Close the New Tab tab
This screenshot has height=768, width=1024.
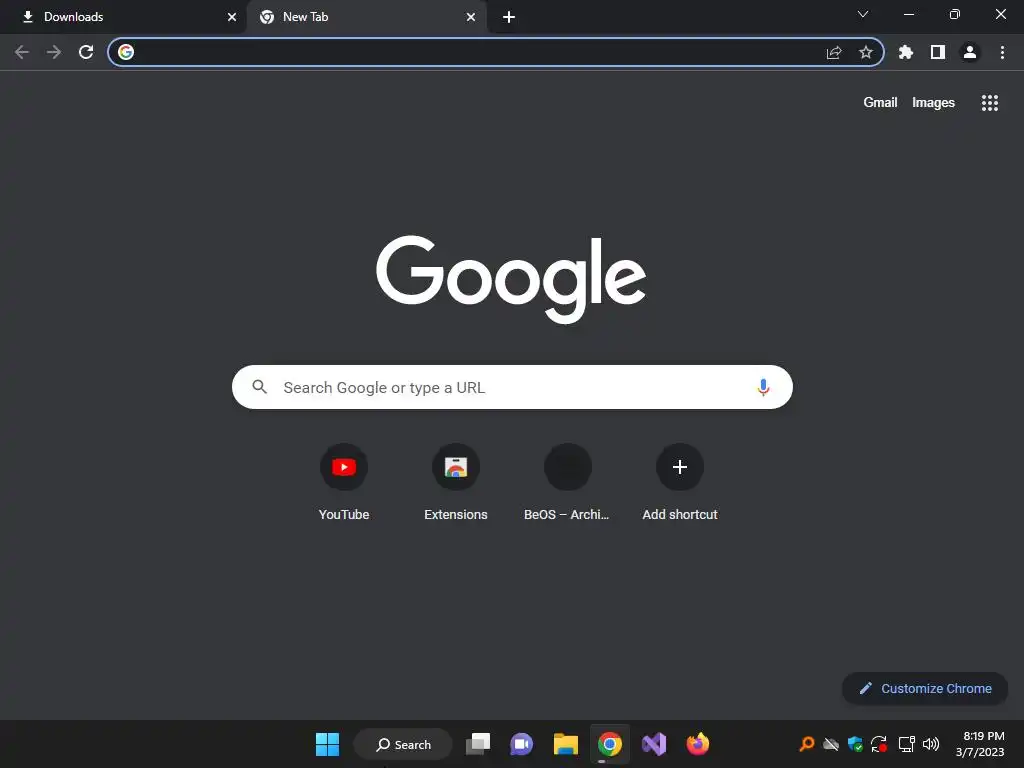471,17
